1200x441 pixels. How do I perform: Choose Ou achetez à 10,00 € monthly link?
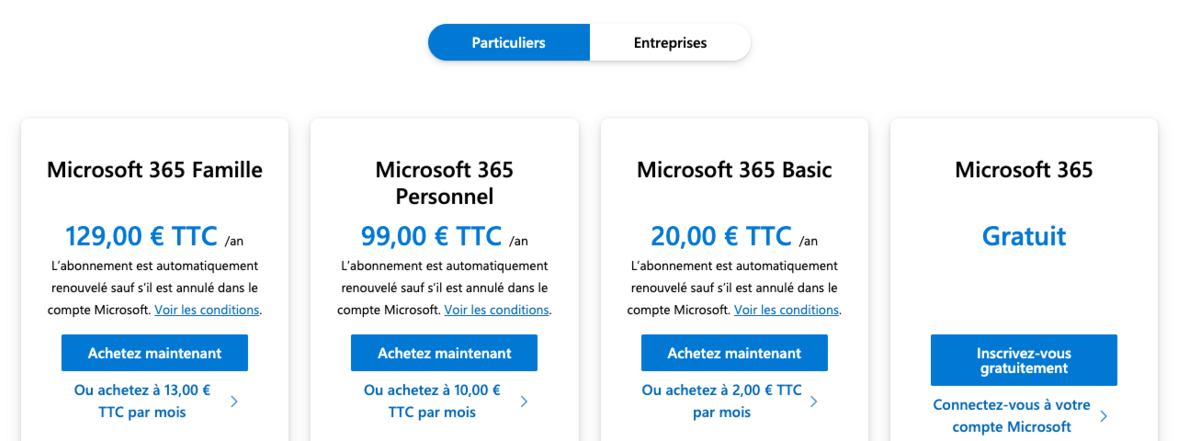click(432, 401)
